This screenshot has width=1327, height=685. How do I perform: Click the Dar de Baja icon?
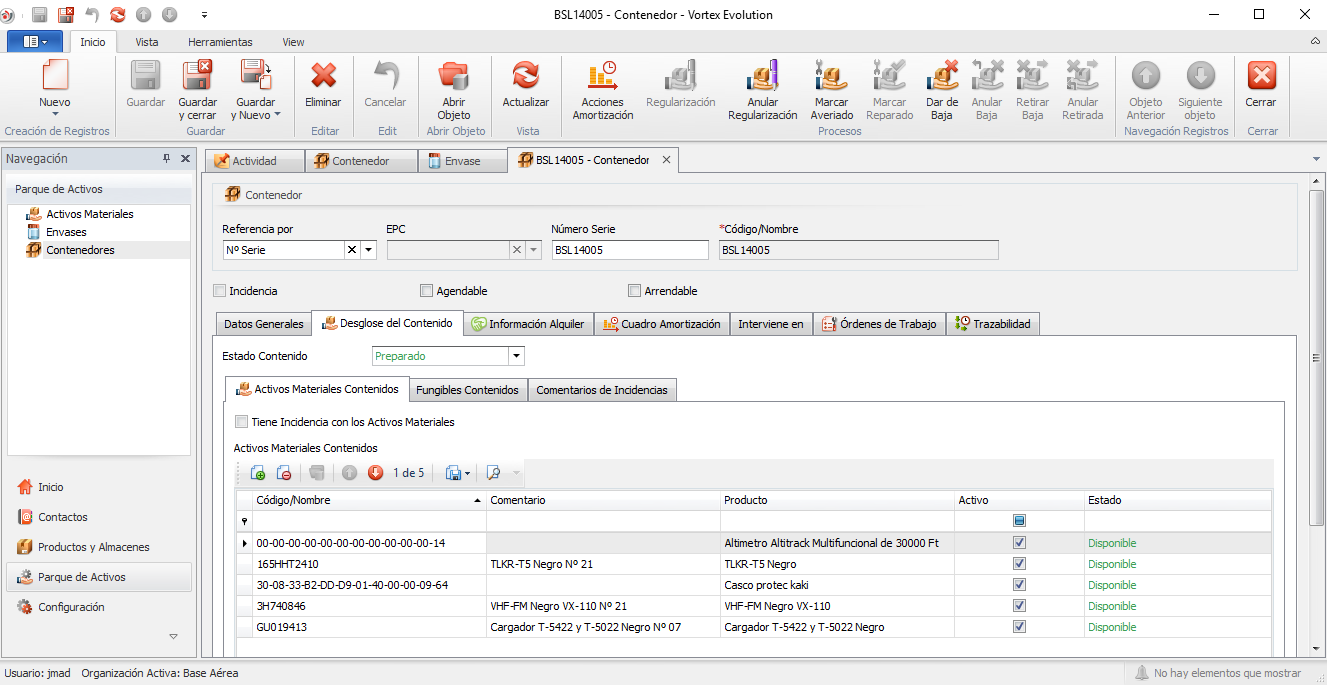pos(942,76)
